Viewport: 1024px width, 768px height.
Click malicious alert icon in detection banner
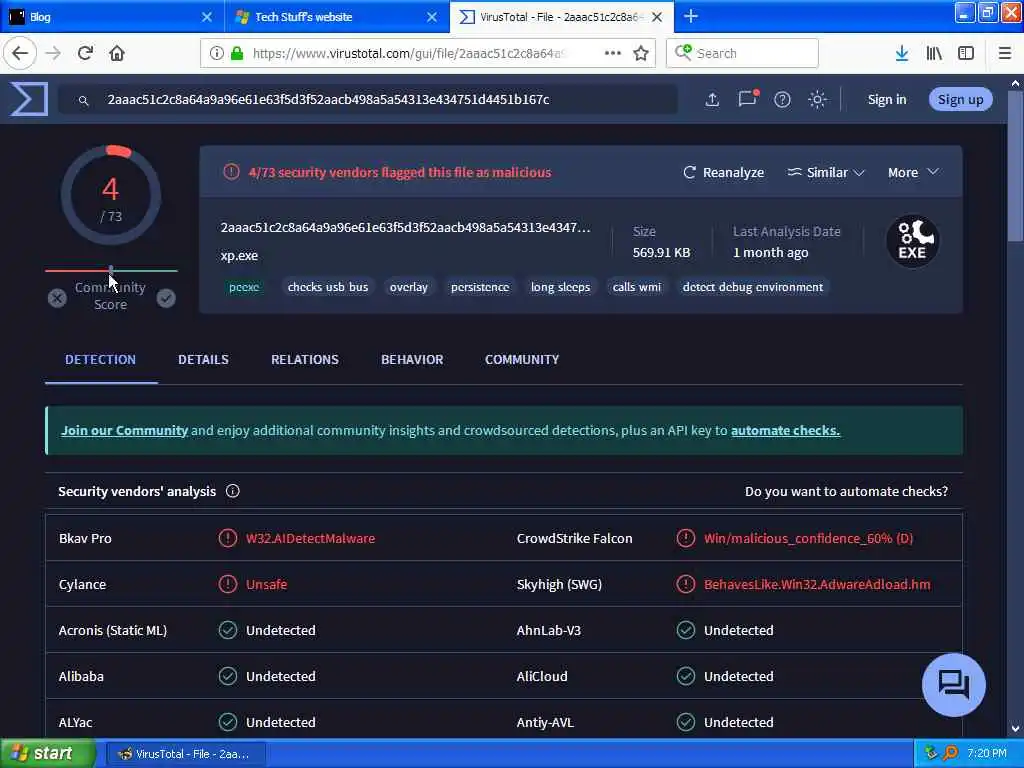tap(231, 172)
